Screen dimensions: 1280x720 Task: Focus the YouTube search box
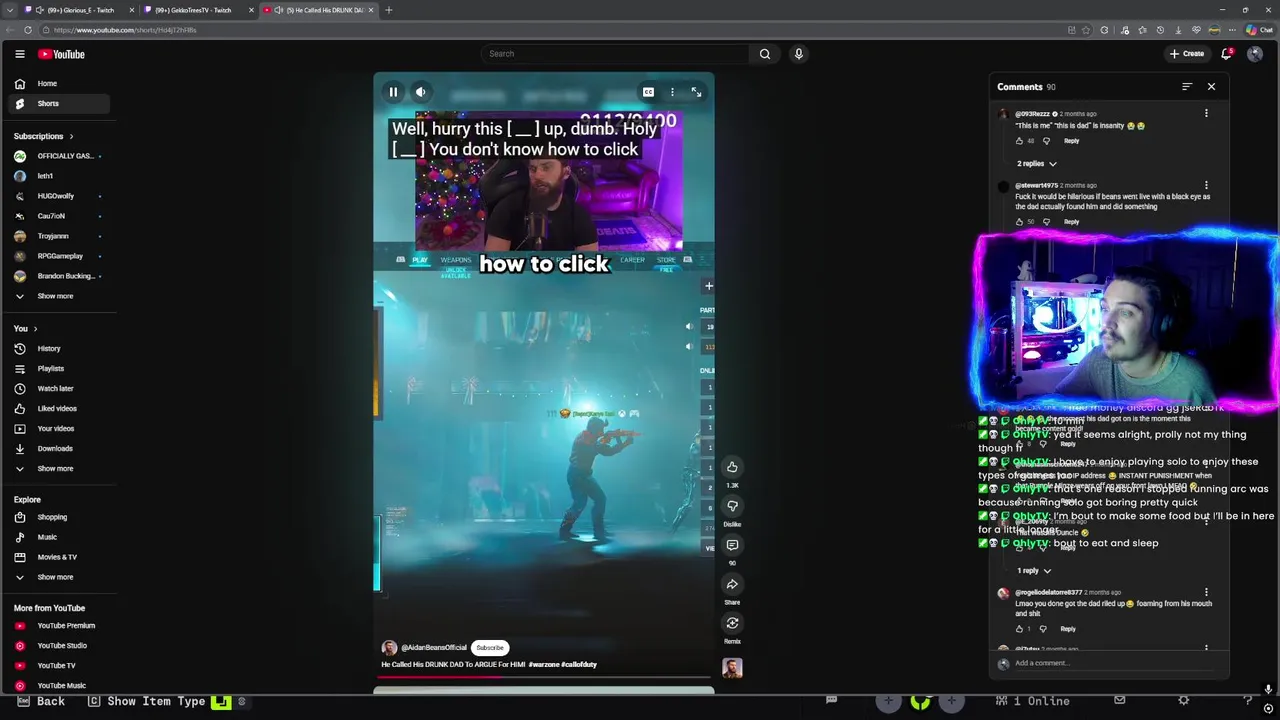(615, 54)
